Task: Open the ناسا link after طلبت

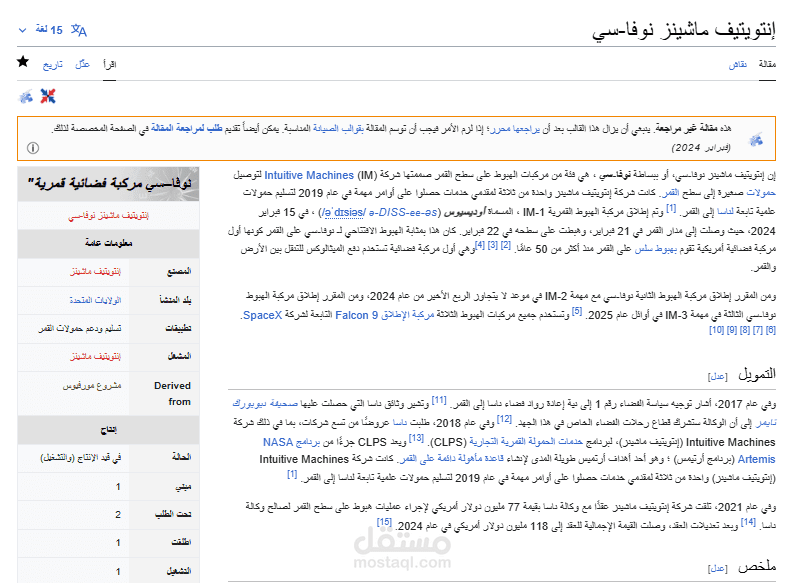Action: (400, 423)
